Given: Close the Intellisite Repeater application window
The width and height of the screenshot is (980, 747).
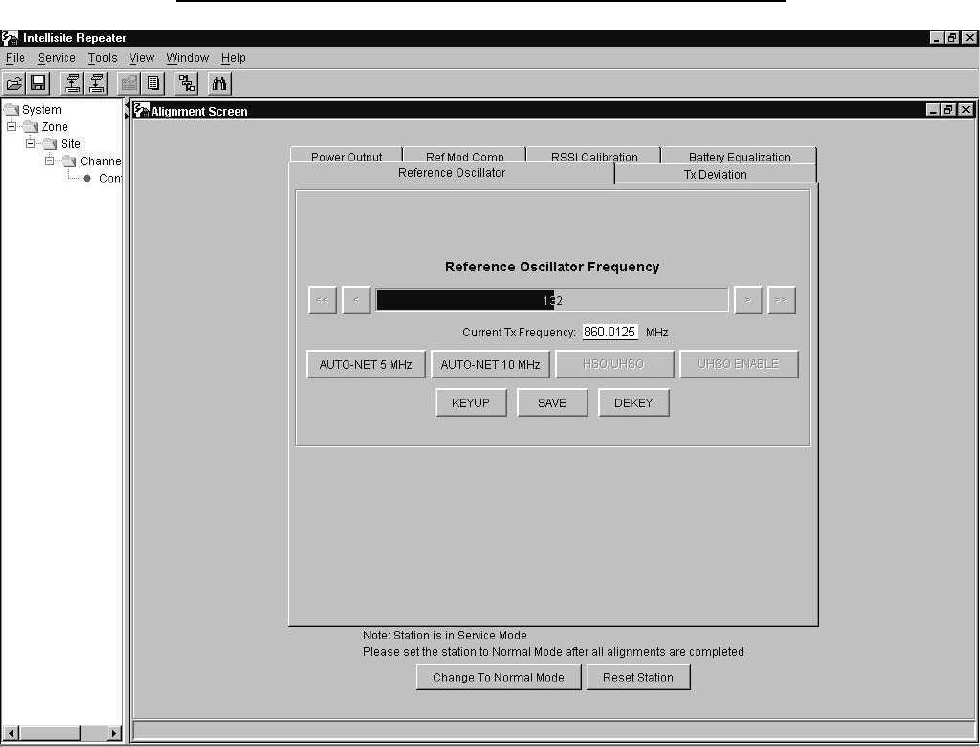Looking at the screenshot, I should 969,38.
